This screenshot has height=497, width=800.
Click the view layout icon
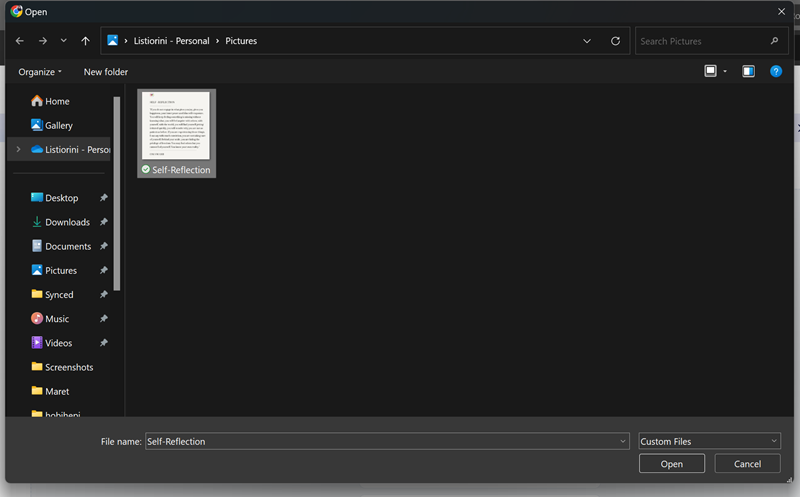pyautogui.click(x=710, y=71)
